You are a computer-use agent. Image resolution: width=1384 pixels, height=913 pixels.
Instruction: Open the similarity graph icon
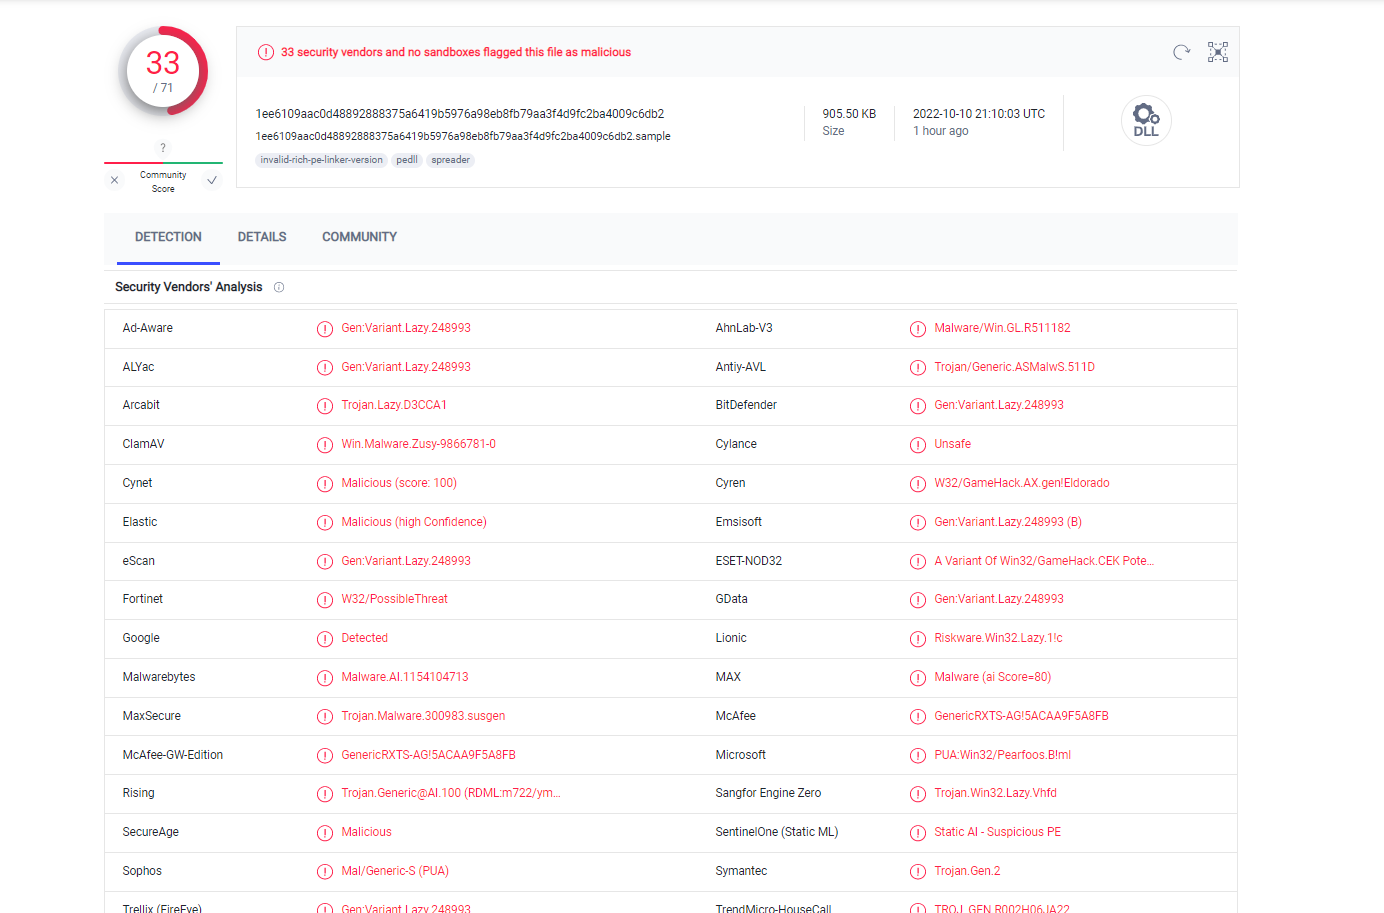[1217, 52]
